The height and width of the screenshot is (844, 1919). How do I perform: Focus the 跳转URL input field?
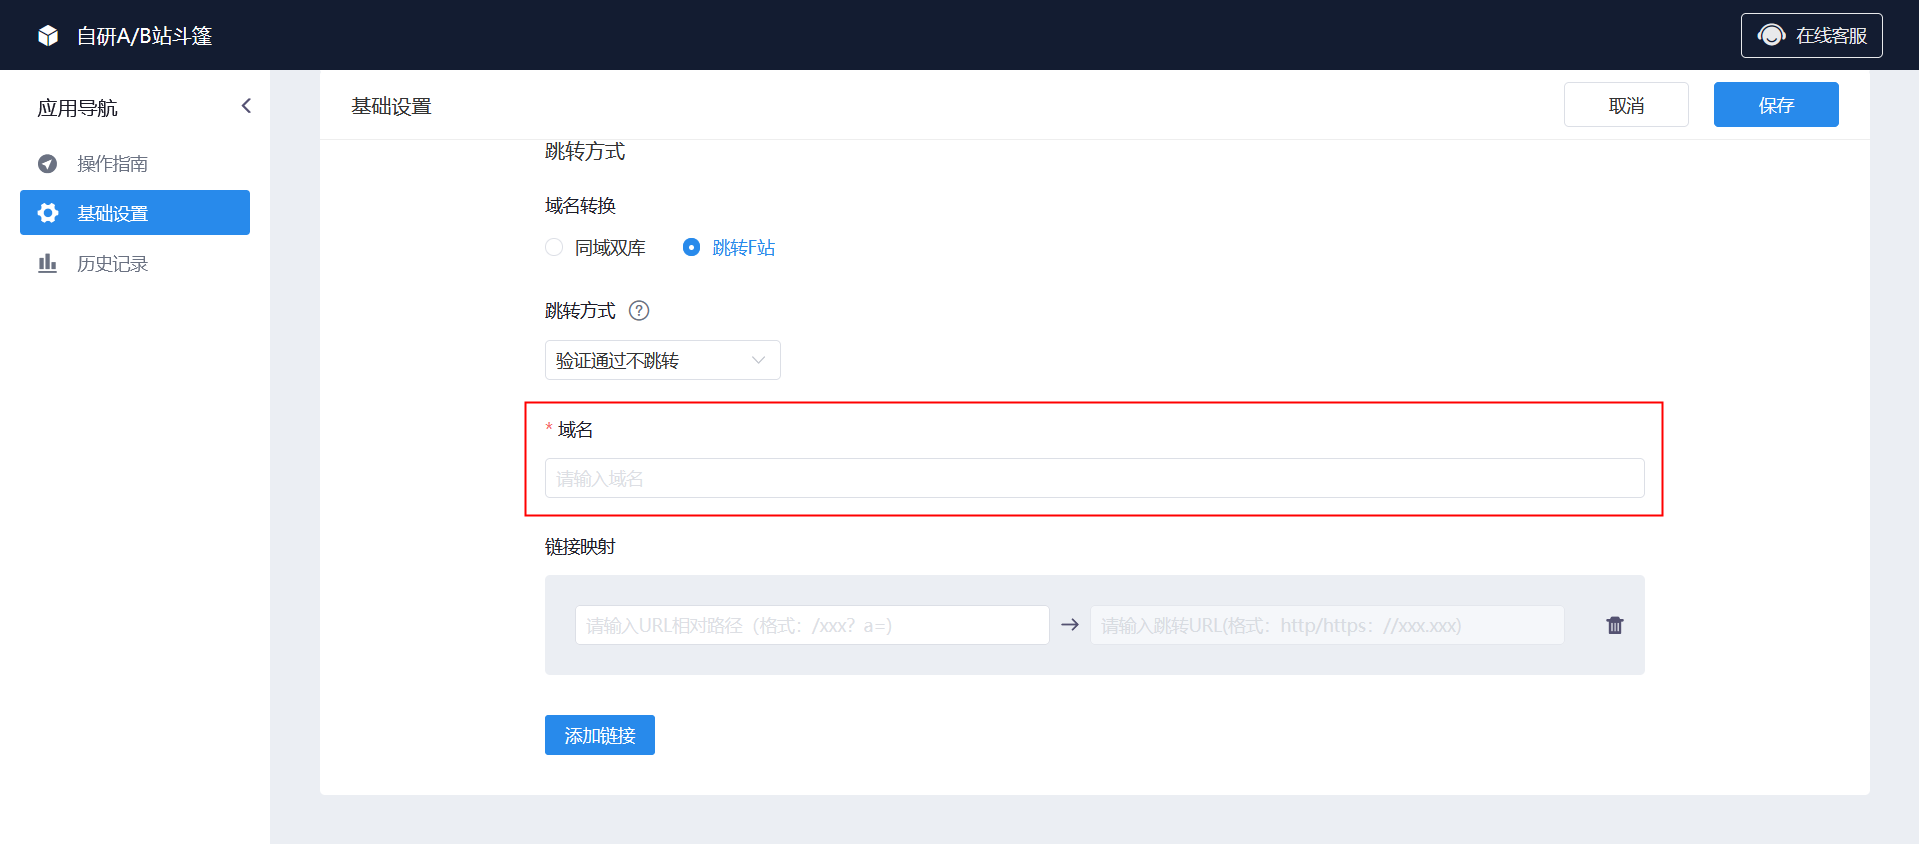[x=1327, y=625]
